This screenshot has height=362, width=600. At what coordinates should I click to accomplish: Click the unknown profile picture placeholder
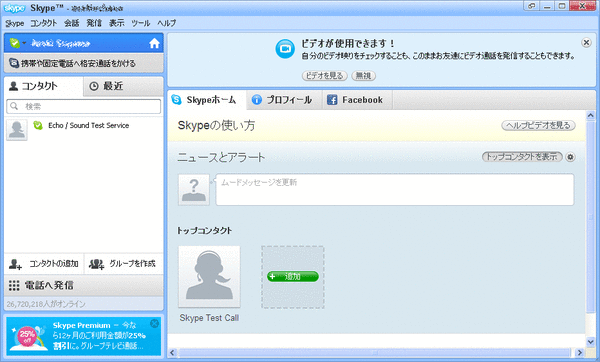[194, 190]
